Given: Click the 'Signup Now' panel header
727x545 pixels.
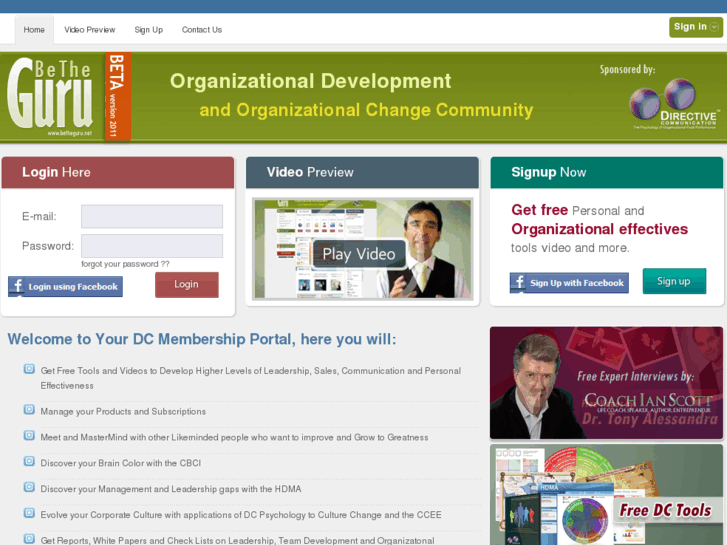Looking at the screenshot, I should (x=607, y=173).
